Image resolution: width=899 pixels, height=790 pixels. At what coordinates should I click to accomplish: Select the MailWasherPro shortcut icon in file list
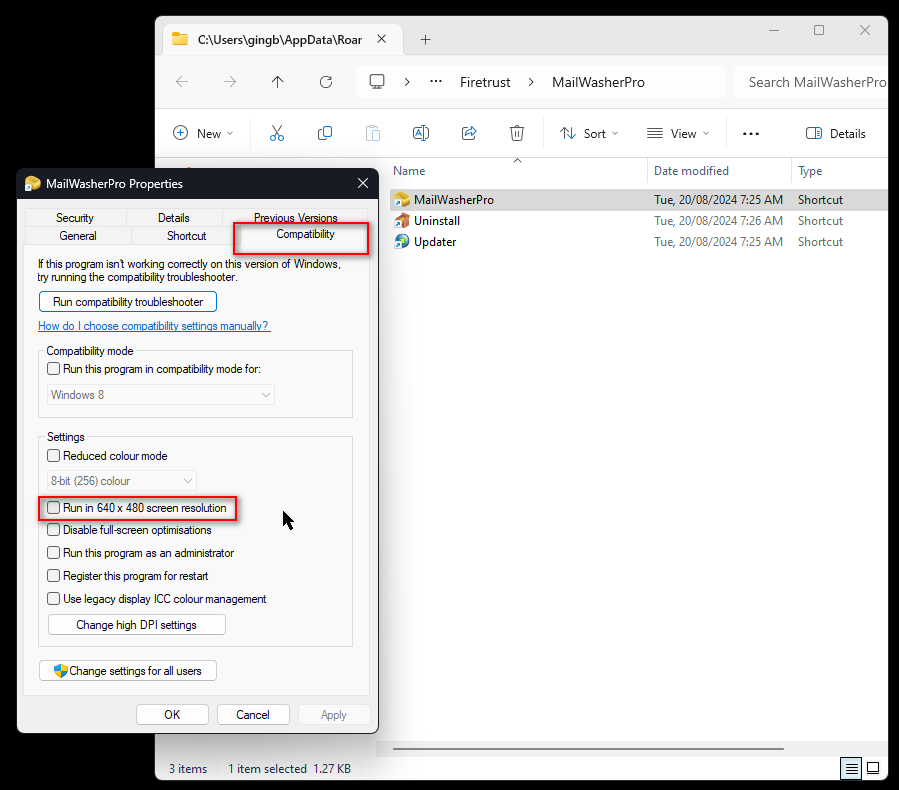pos(402,200)
